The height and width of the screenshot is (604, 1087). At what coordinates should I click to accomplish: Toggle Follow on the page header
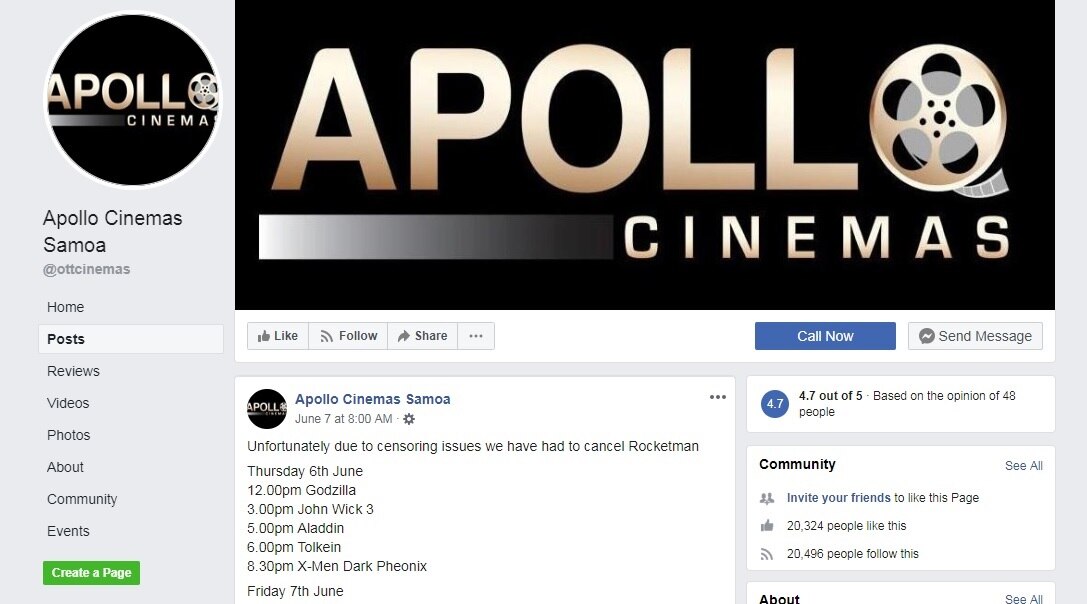pyautogui.click(x=347, y=336)
